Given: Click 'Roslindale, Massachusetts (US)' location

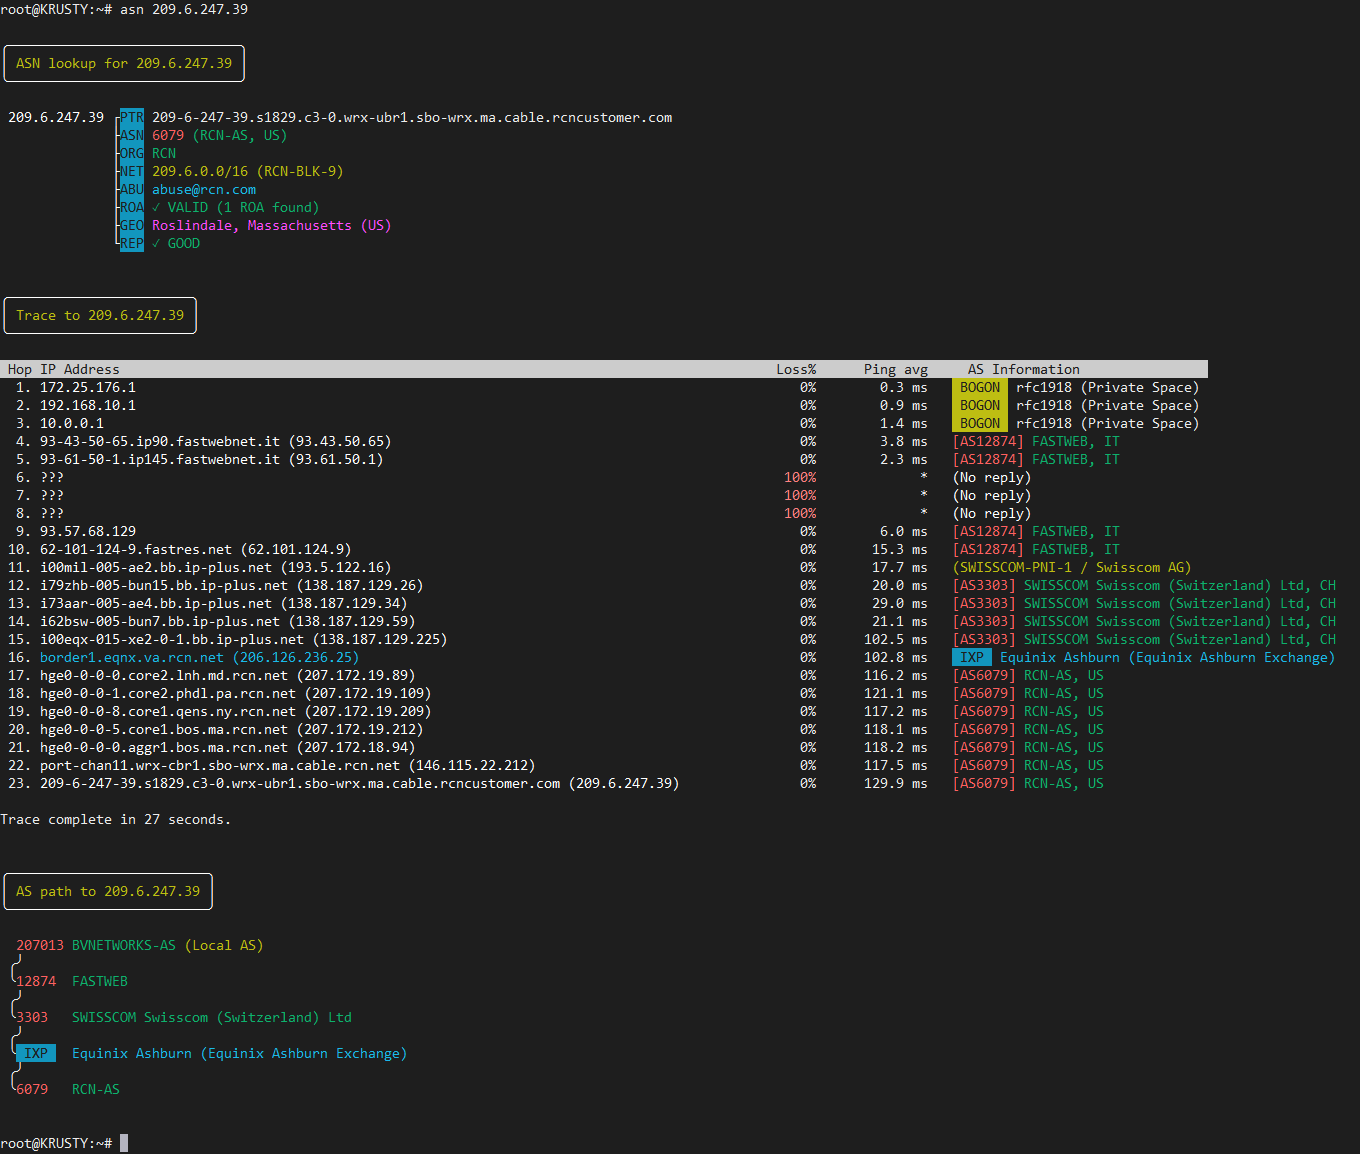Looking at the screenshot, I should tap(272, 225).
